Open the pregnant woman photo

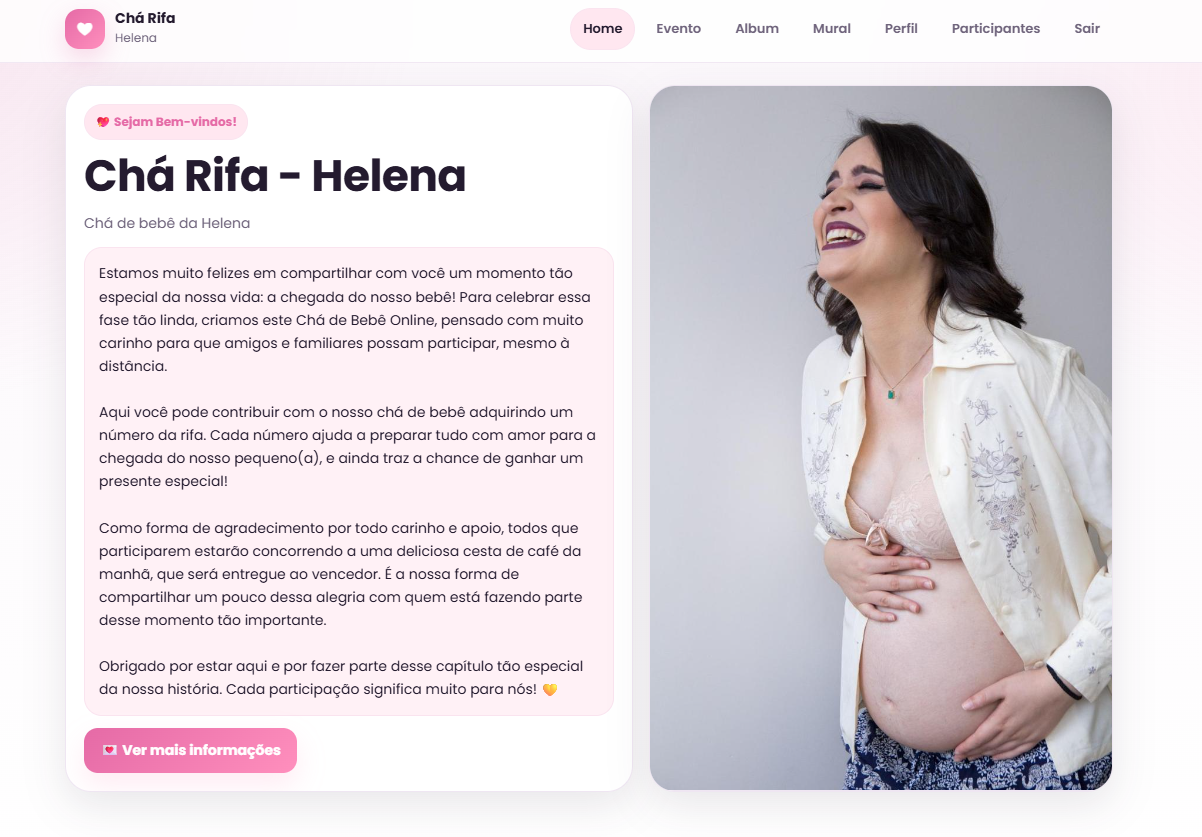pyautogui.click(x=881, y=438)
